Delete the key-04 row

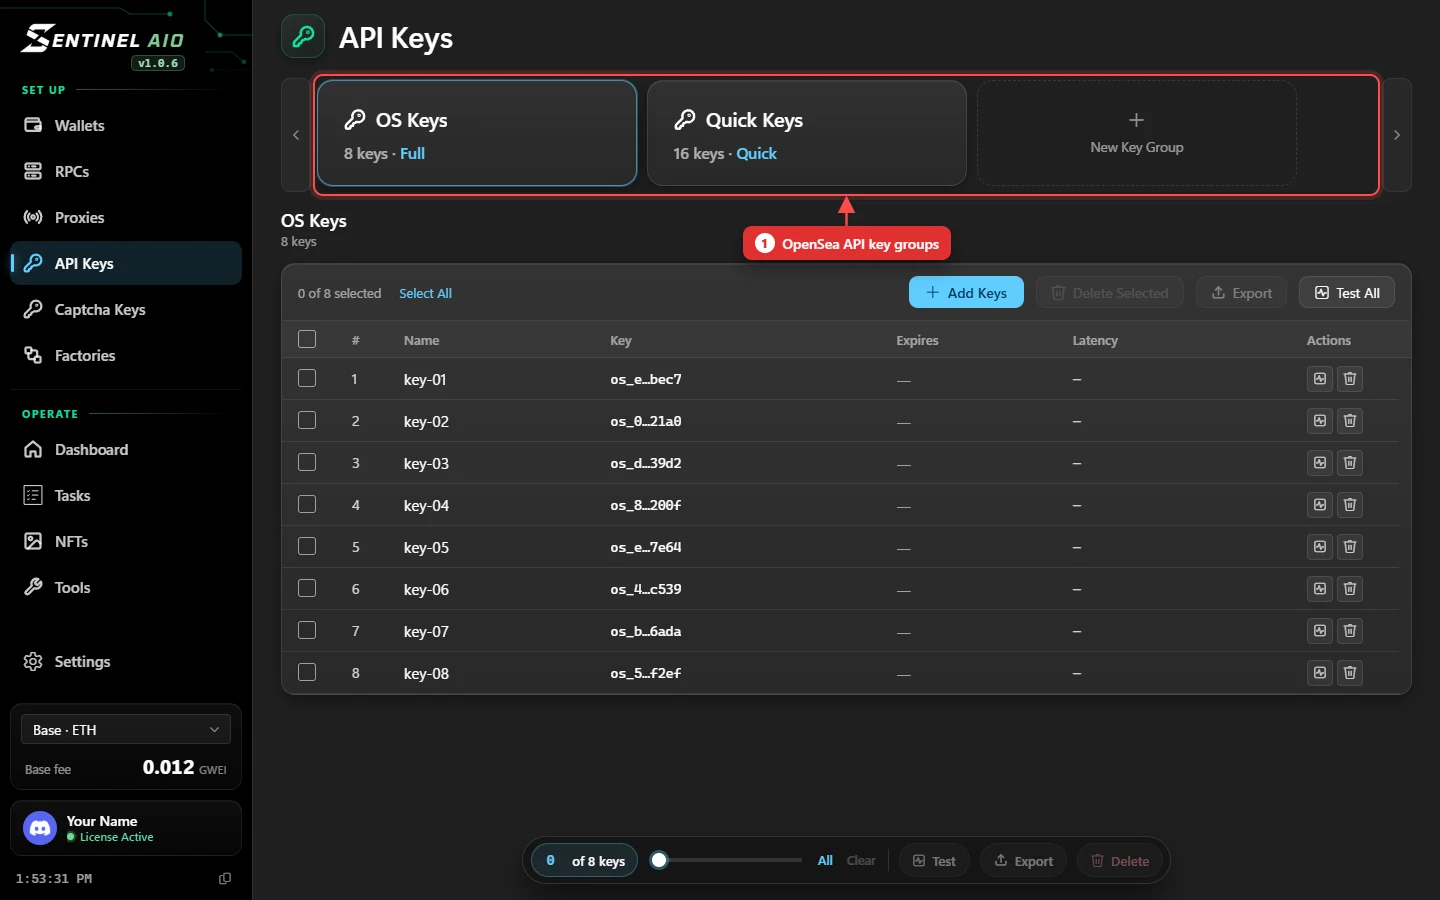(x=1350, y=505)
